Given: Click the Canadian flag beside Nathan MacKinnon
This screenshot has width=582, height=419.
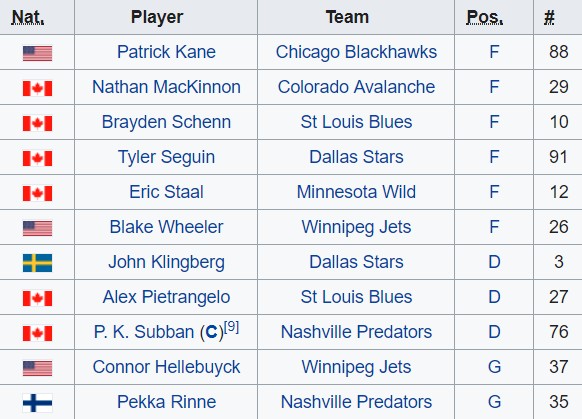Looking at the screenshot, I should tap(37, 88).
